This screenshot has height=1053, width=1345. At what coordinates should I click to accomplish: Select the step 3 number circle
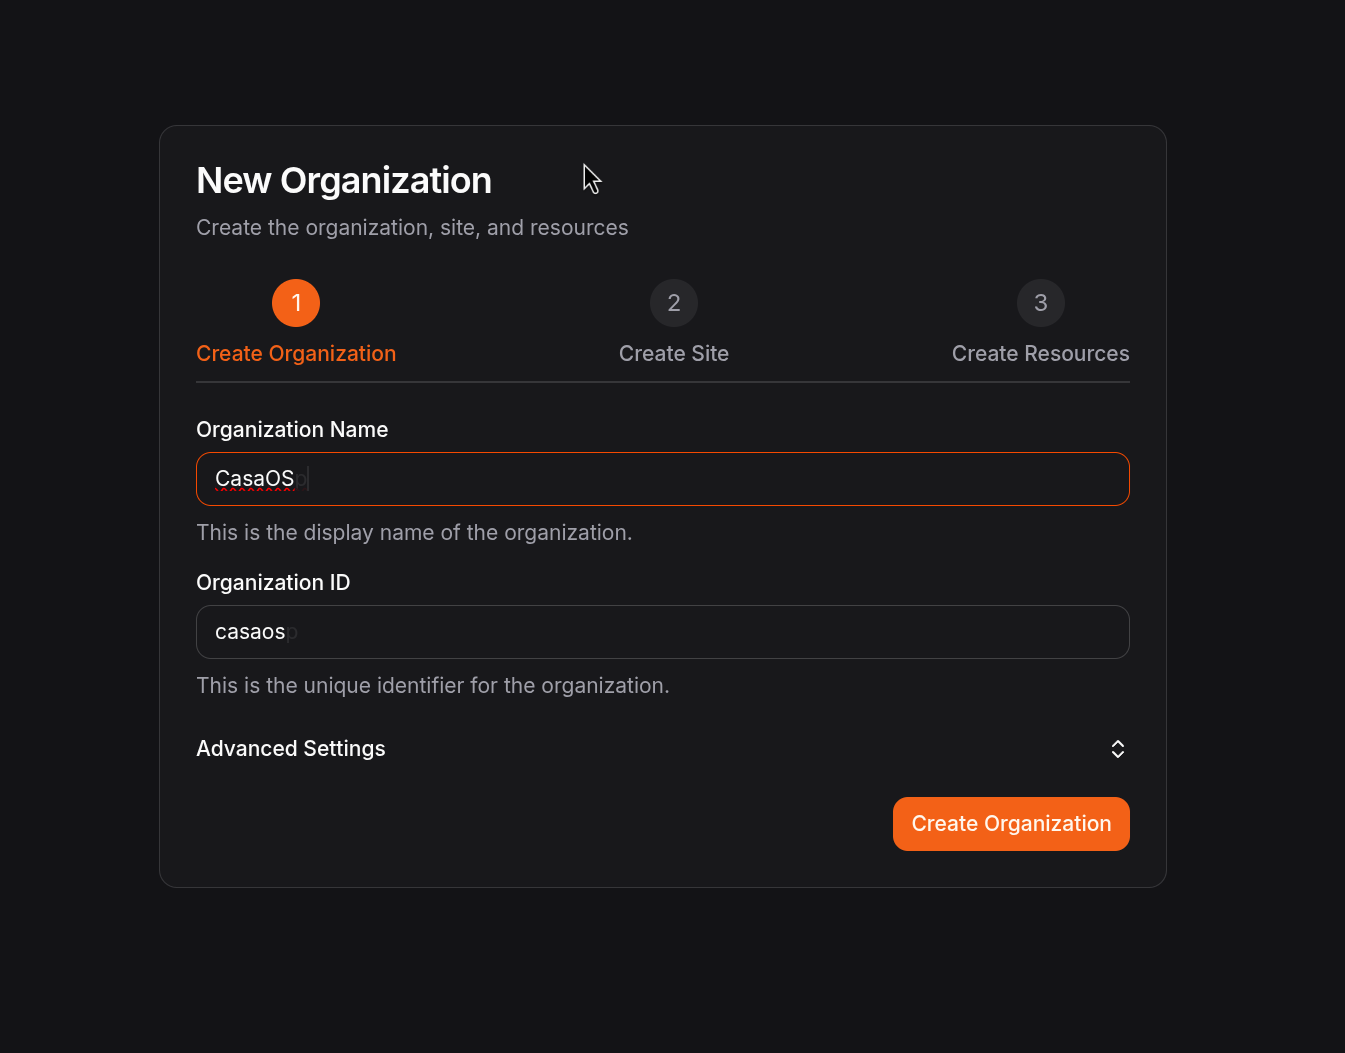point(1040,303)
